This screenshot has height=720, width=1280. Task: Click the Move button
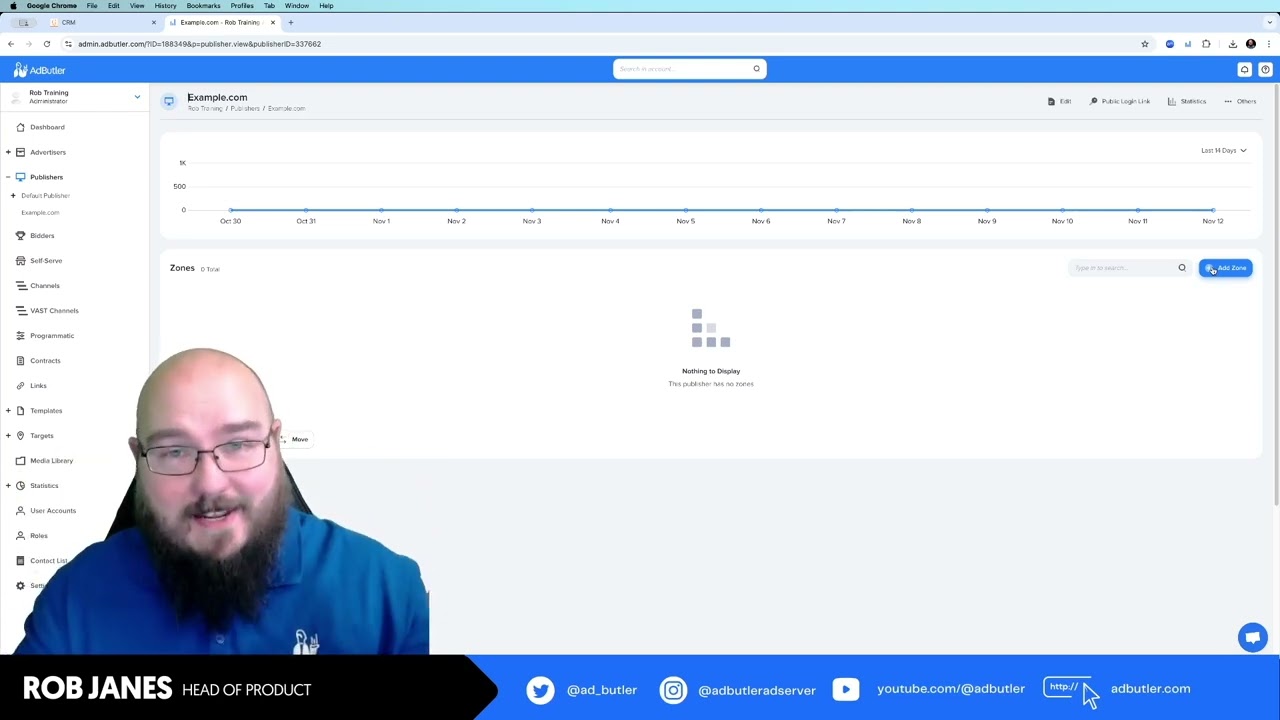tap(295, 440)
